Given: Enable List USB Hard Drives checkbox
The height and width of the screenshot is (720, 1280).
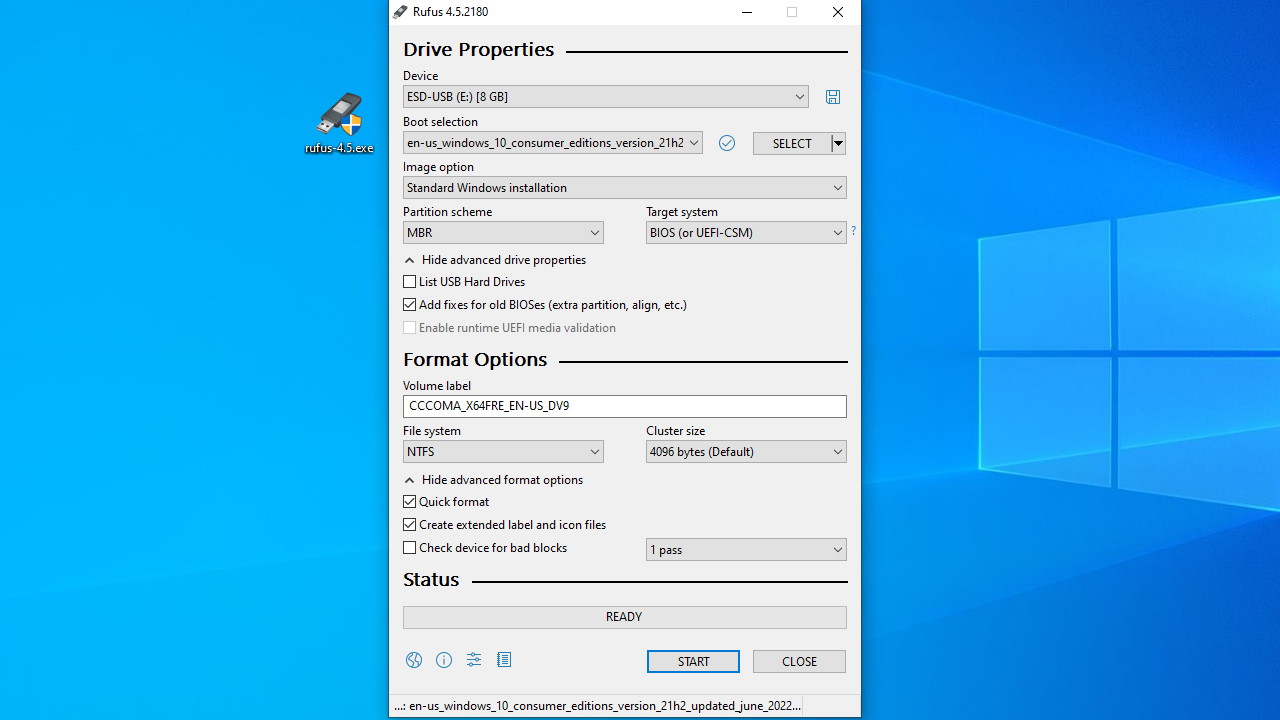Looking at the screenshot, I should pos(410,282).
